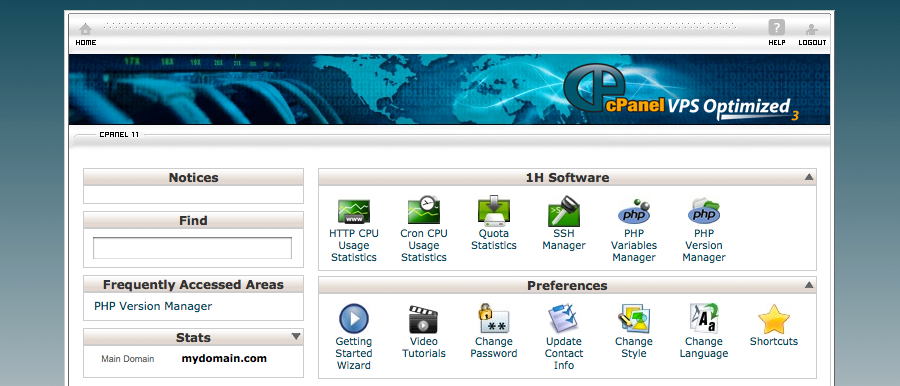Image resolution: width=900 pixels, height=386 pixels.
Task: Select the mydomain.com main domain value
Action: pyautogui.click(x=224, y=358)
